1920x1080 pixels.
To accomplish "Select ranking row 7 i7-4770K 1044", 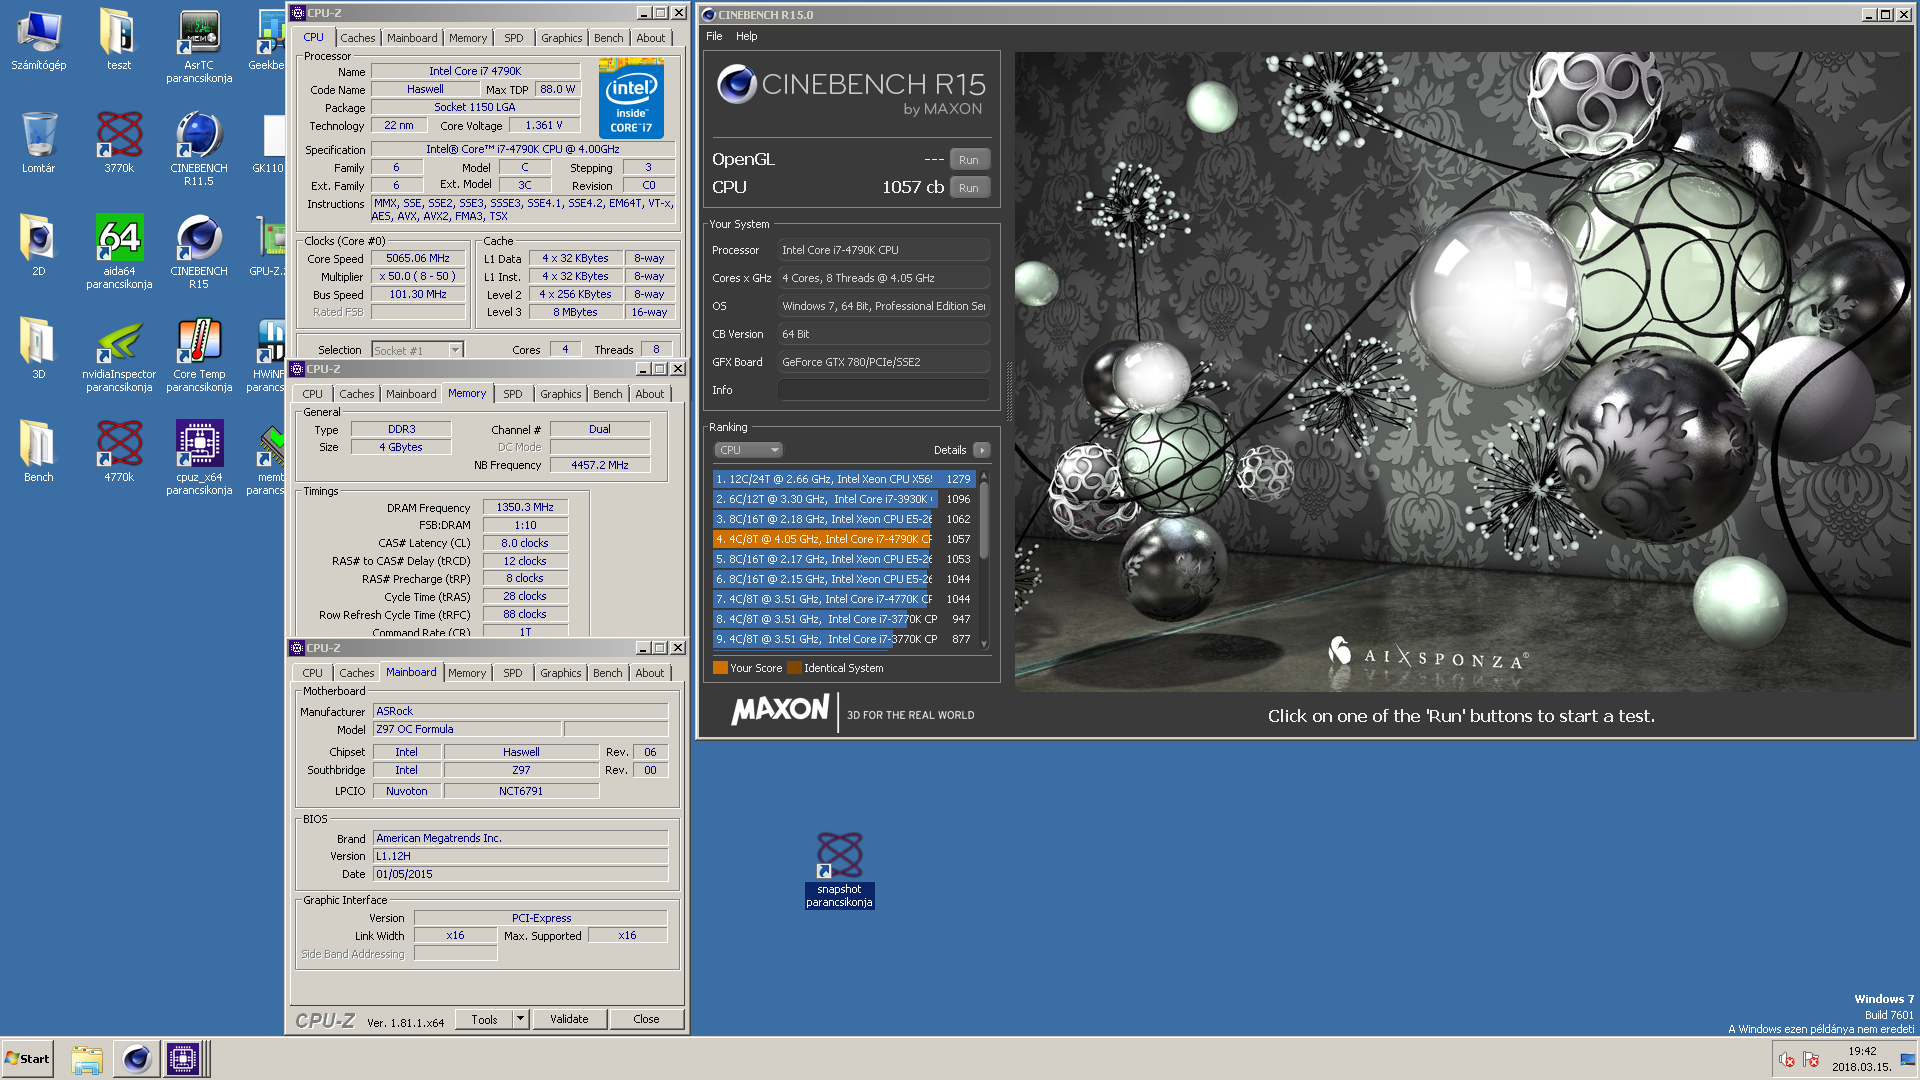I will [x=844, y=599].
